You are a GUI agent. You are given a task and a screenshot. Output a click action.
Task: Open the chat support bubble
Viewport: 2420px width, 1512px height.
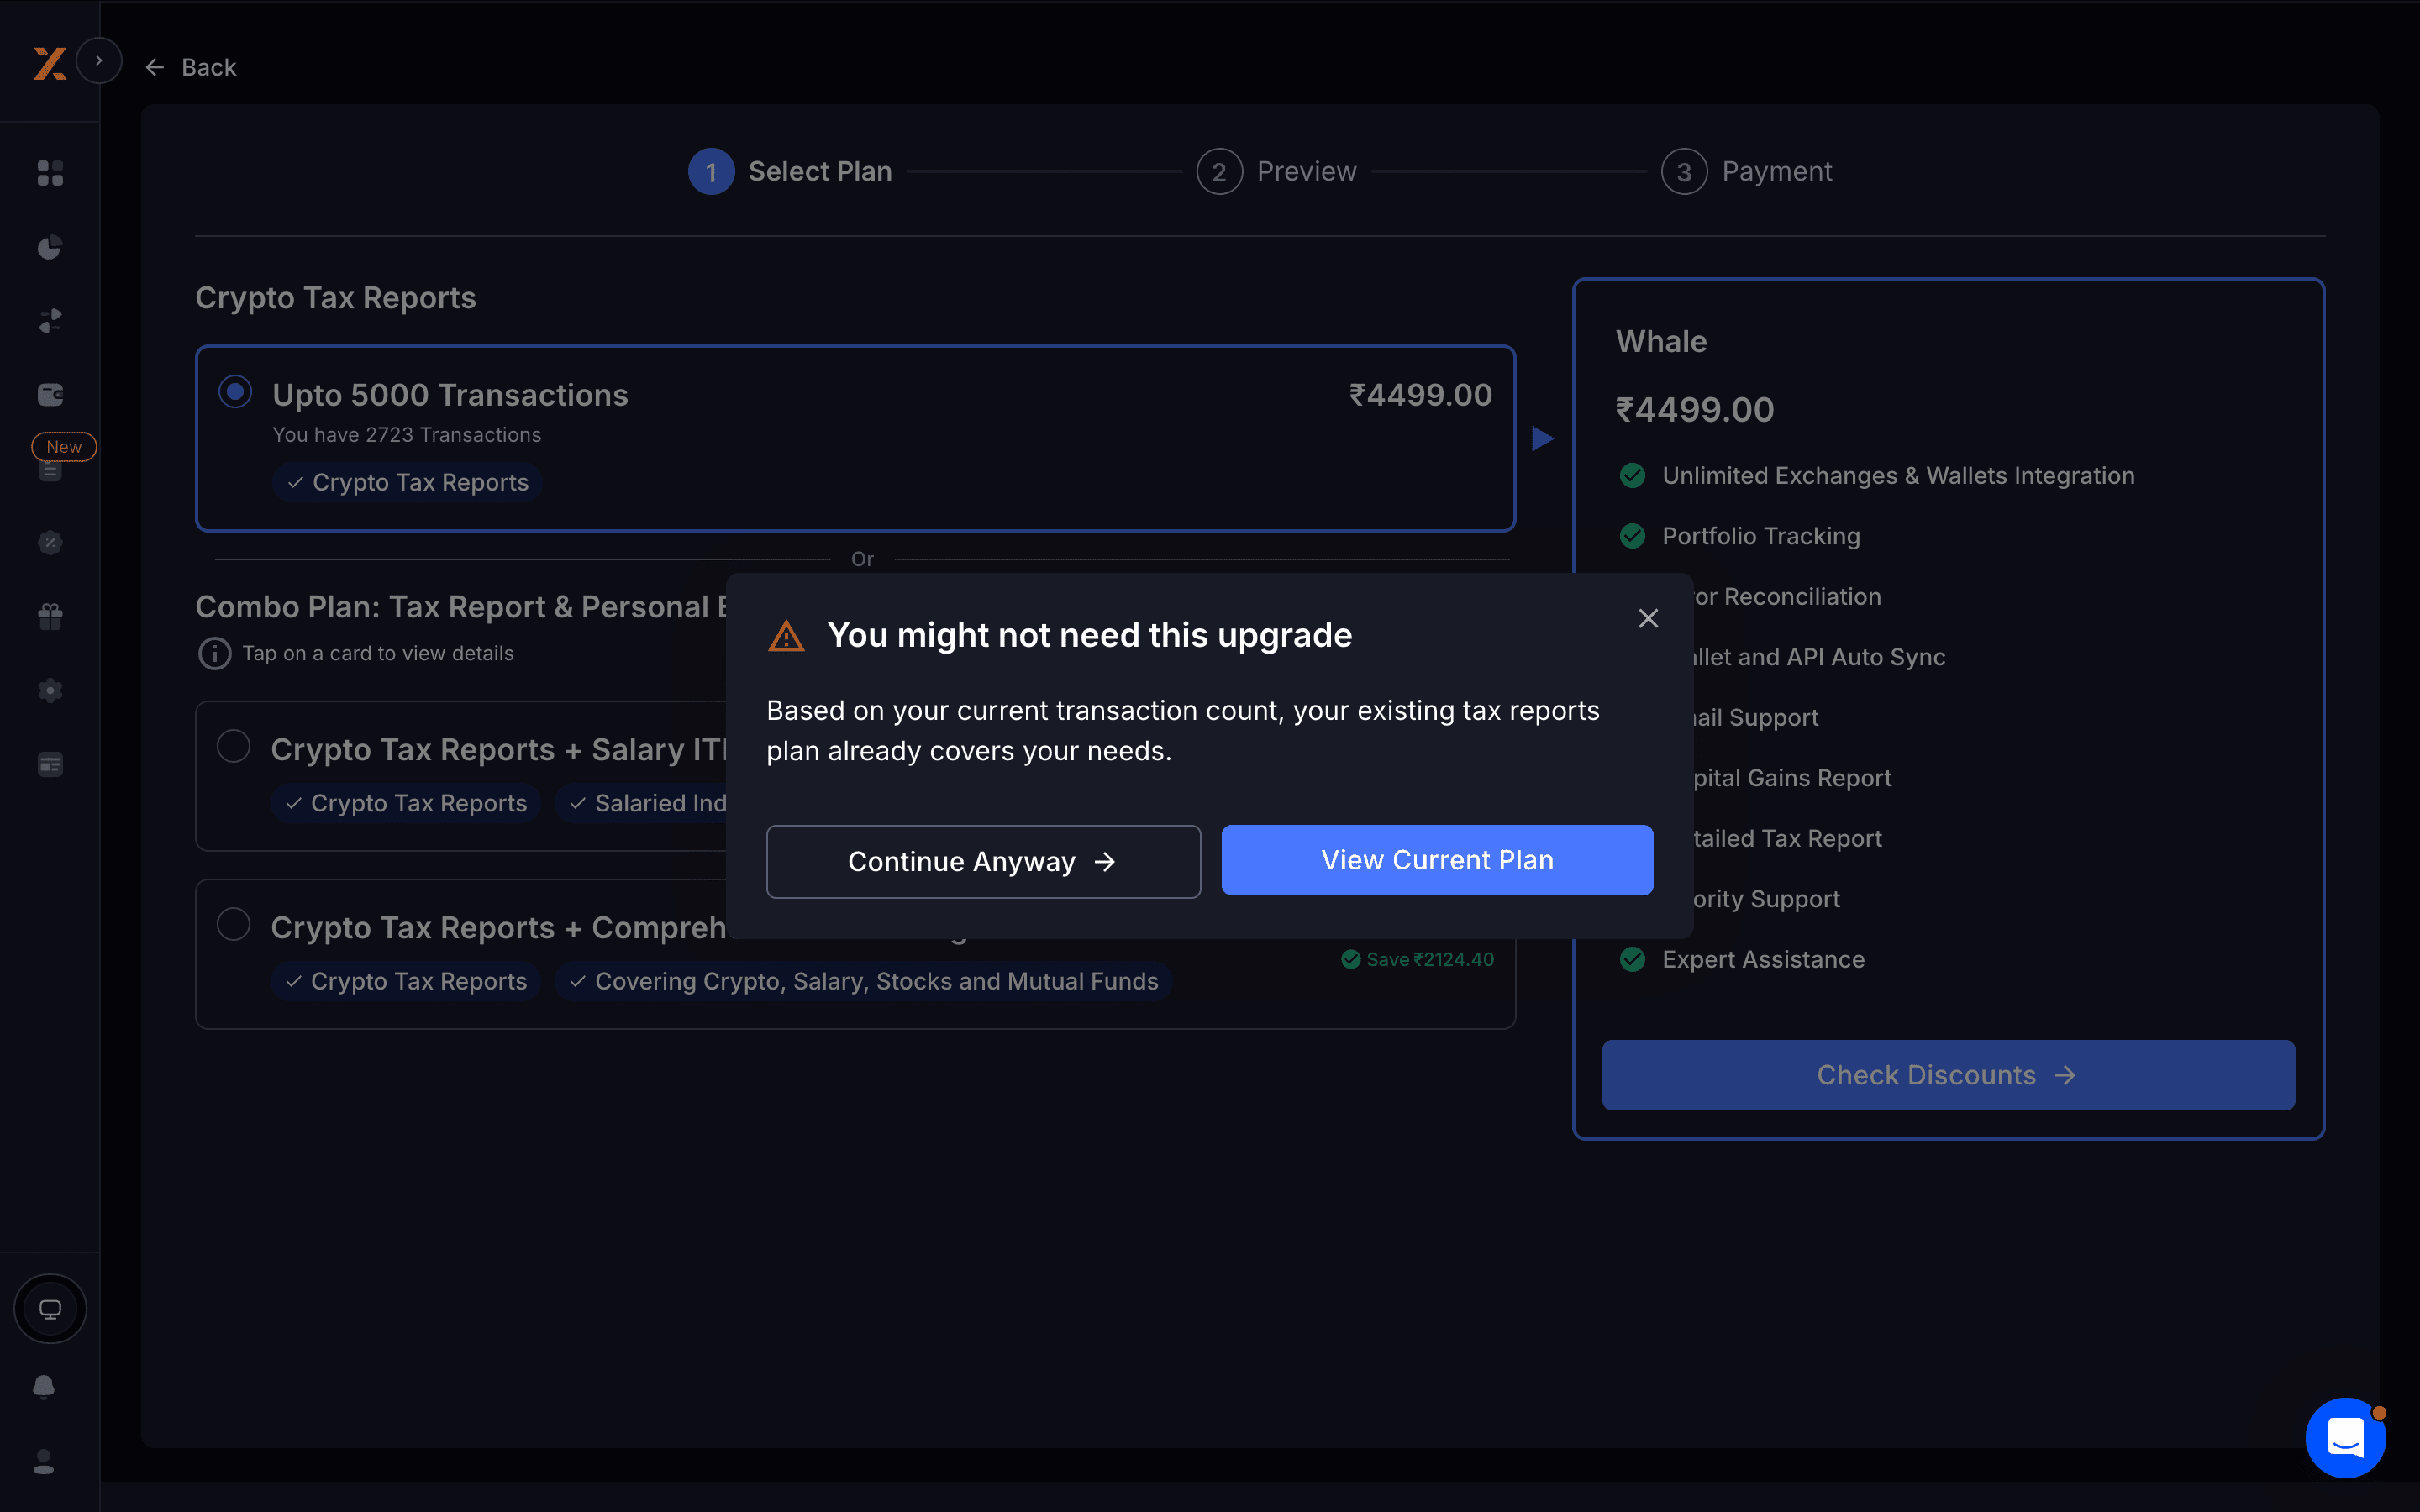pos(2345,1438)
